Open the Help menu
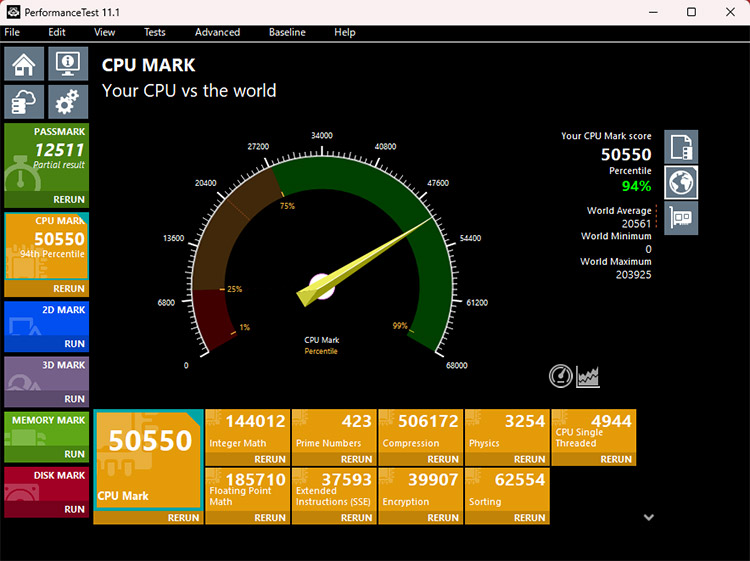Screen dimensions: 750x561 pos(344,32)
